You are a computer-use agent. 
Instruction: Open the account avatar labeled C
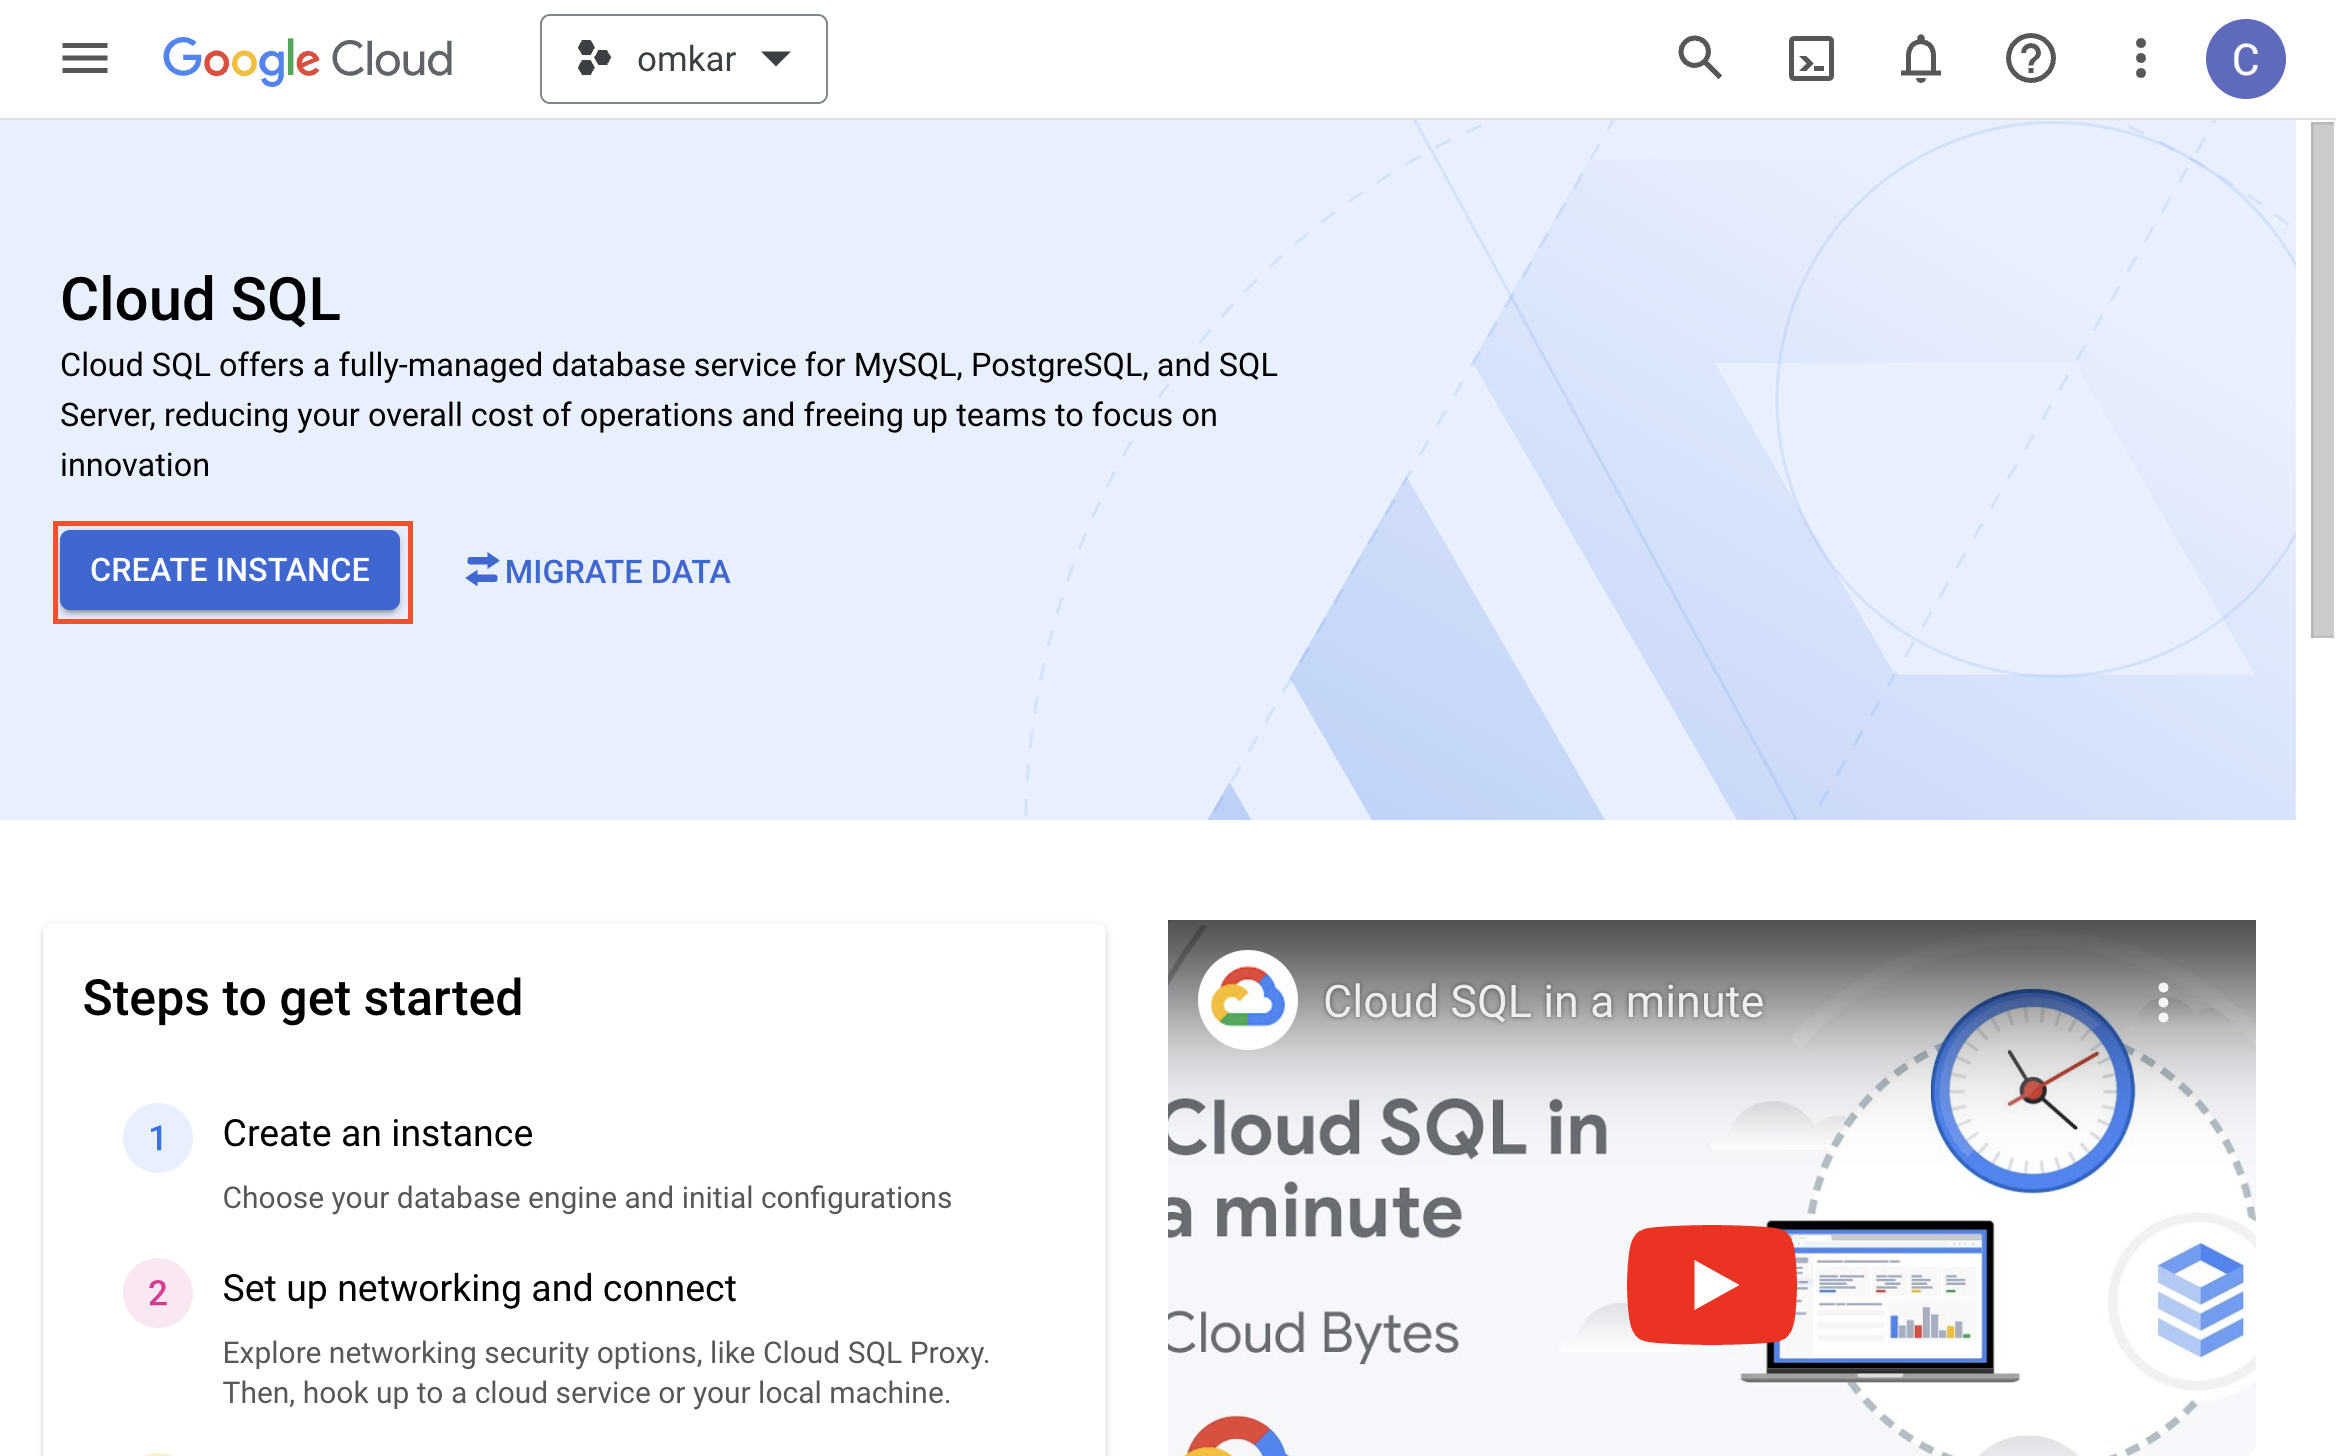coord(2246,59)
